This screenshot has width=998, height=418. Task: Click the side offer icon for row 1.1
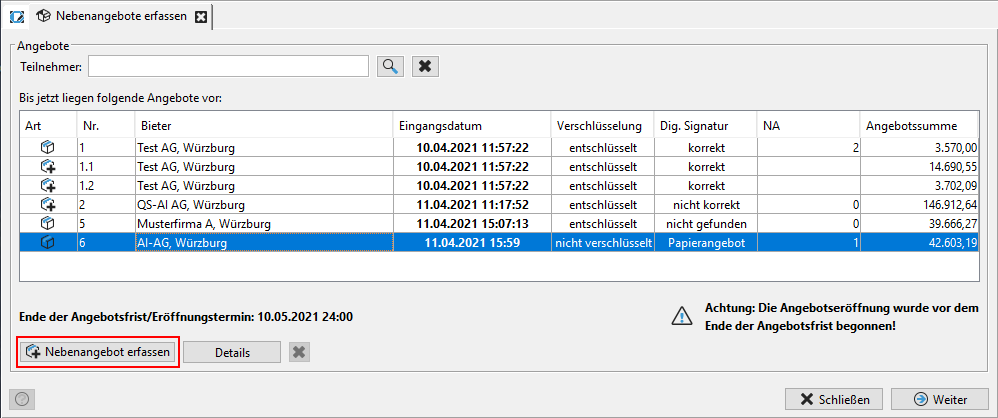click(48, 167)
